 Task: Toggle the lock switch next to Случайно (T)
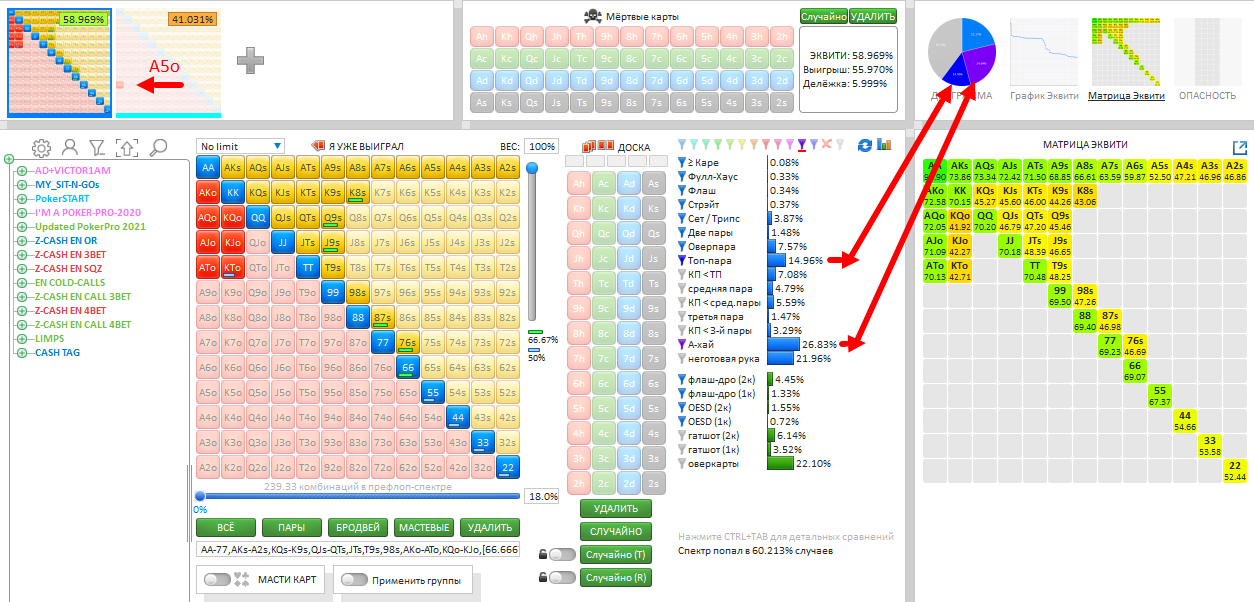point(561,554)
